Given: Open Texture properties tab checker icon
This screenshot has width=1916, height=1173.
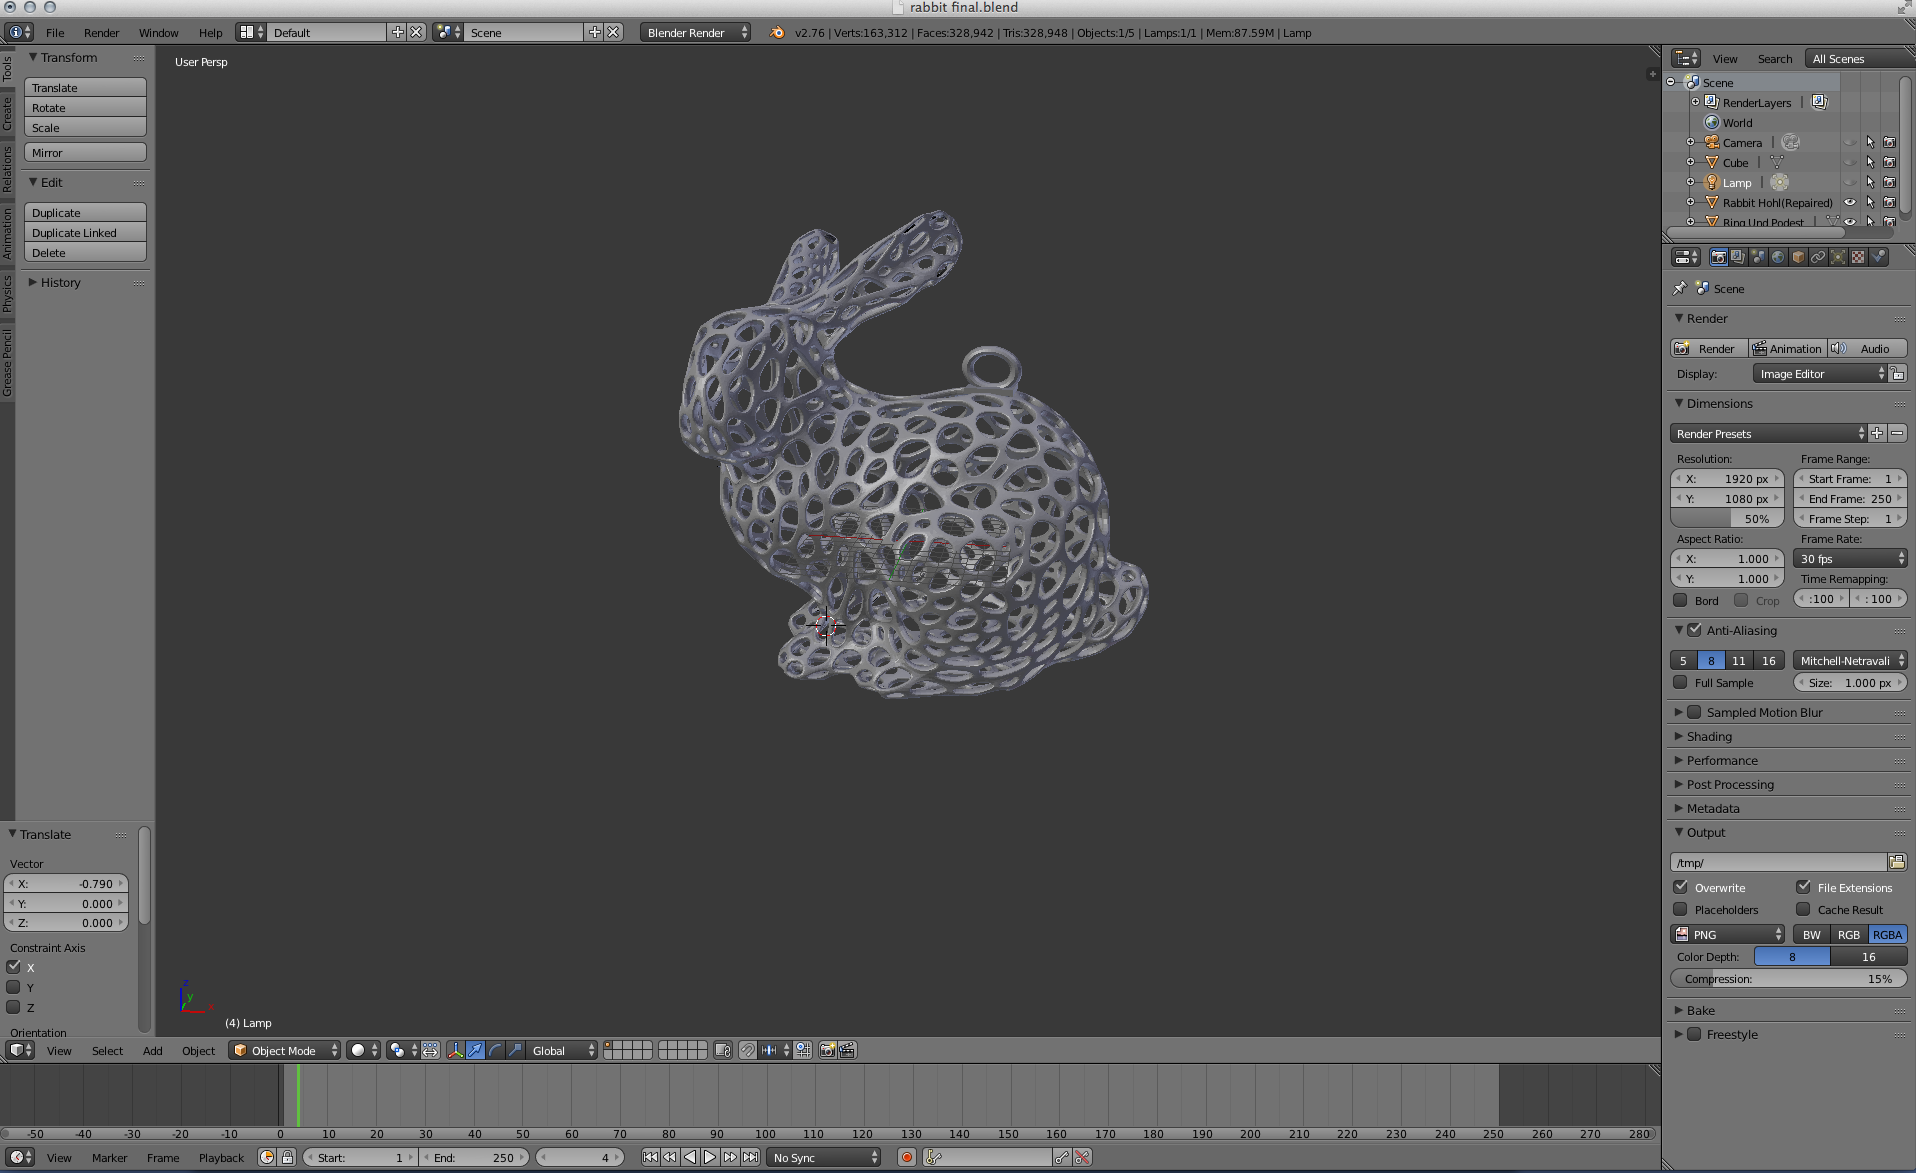Looking at the screenshot, I should click(1858, 257).
